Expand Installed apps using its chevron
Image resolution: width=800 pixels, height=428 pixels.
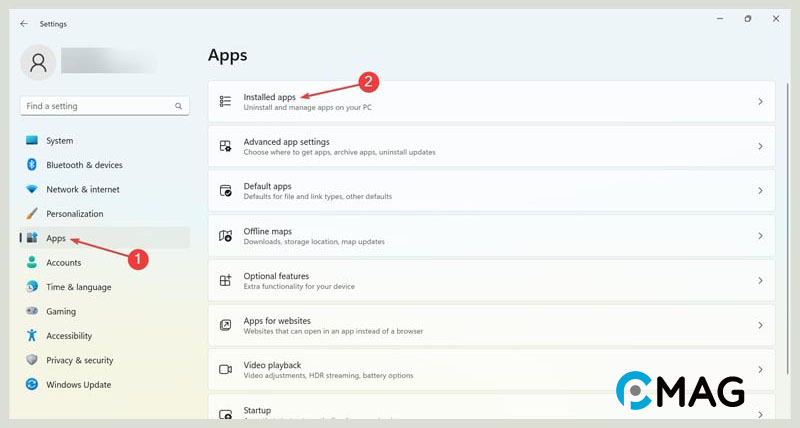click(x=760, y=102)
